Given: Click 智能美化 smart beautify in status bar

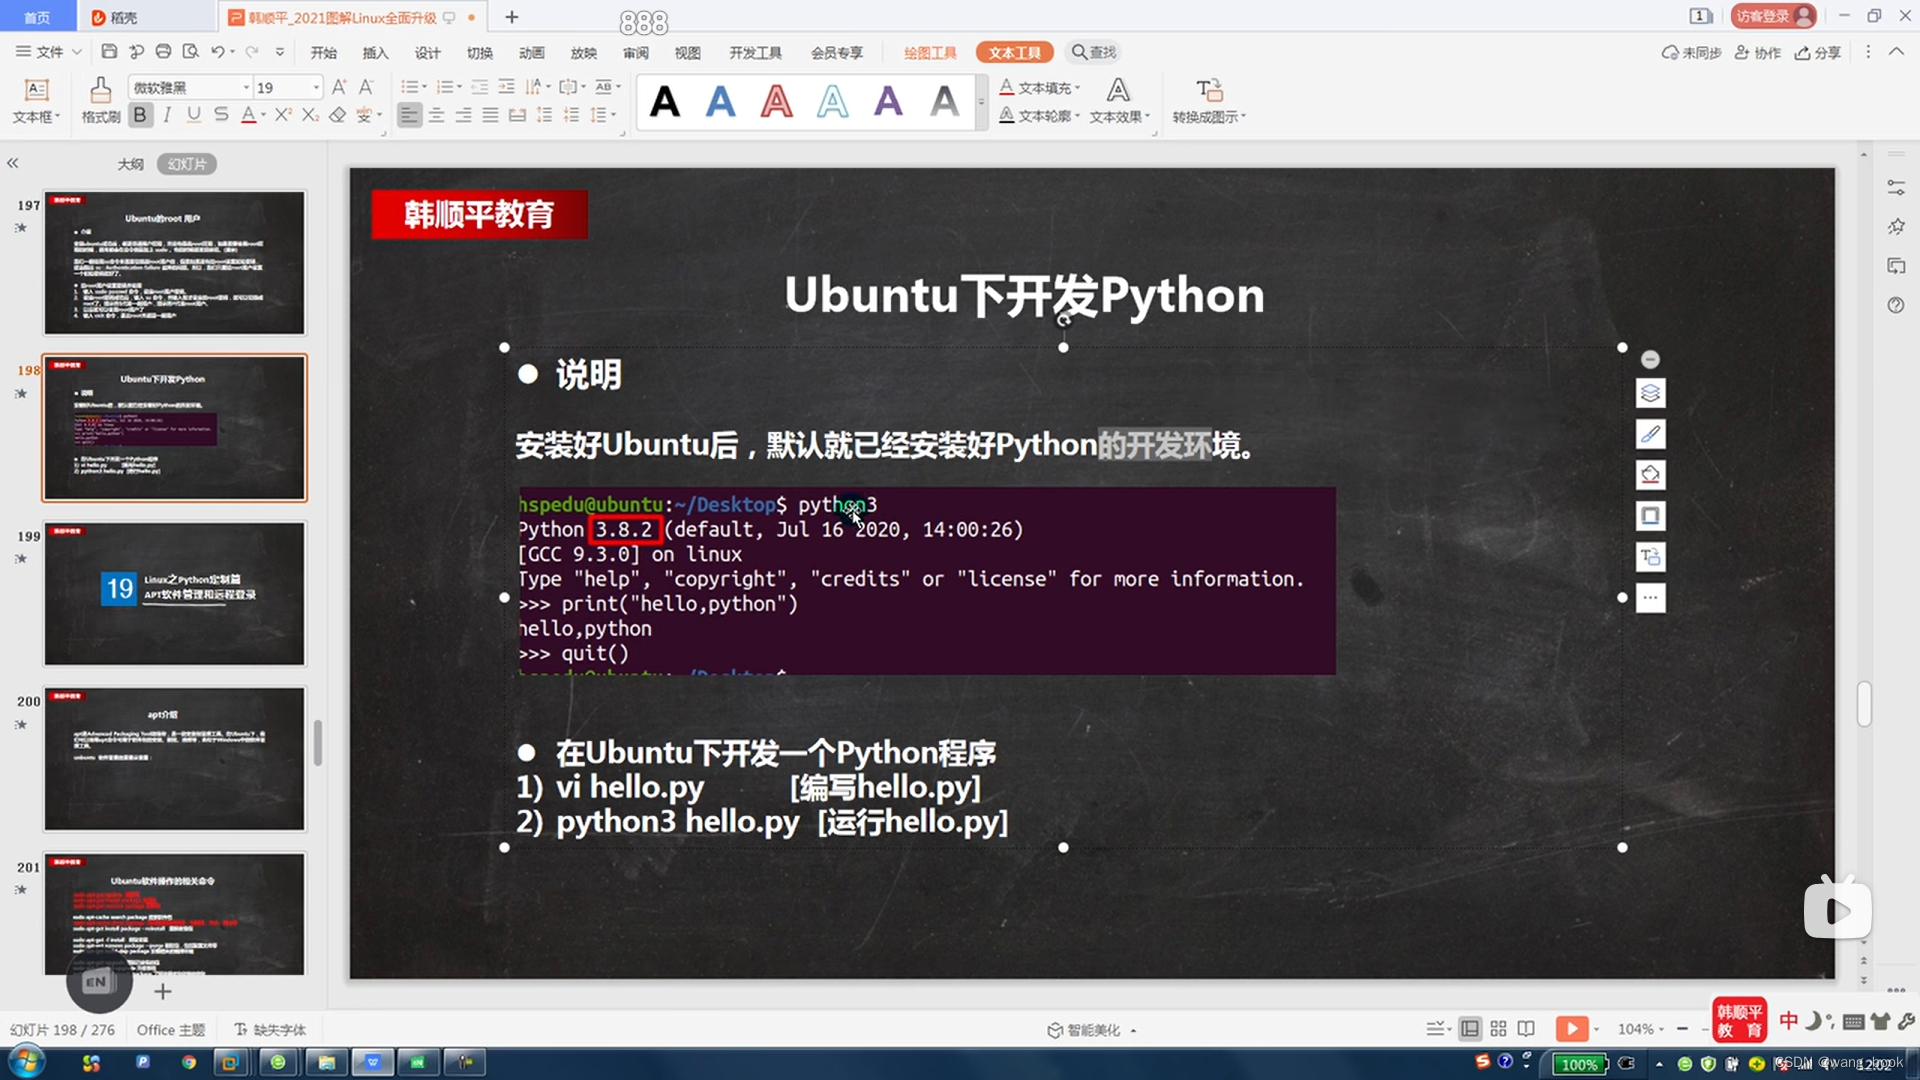Looking at the screenshot, I should [1090, 1028].
